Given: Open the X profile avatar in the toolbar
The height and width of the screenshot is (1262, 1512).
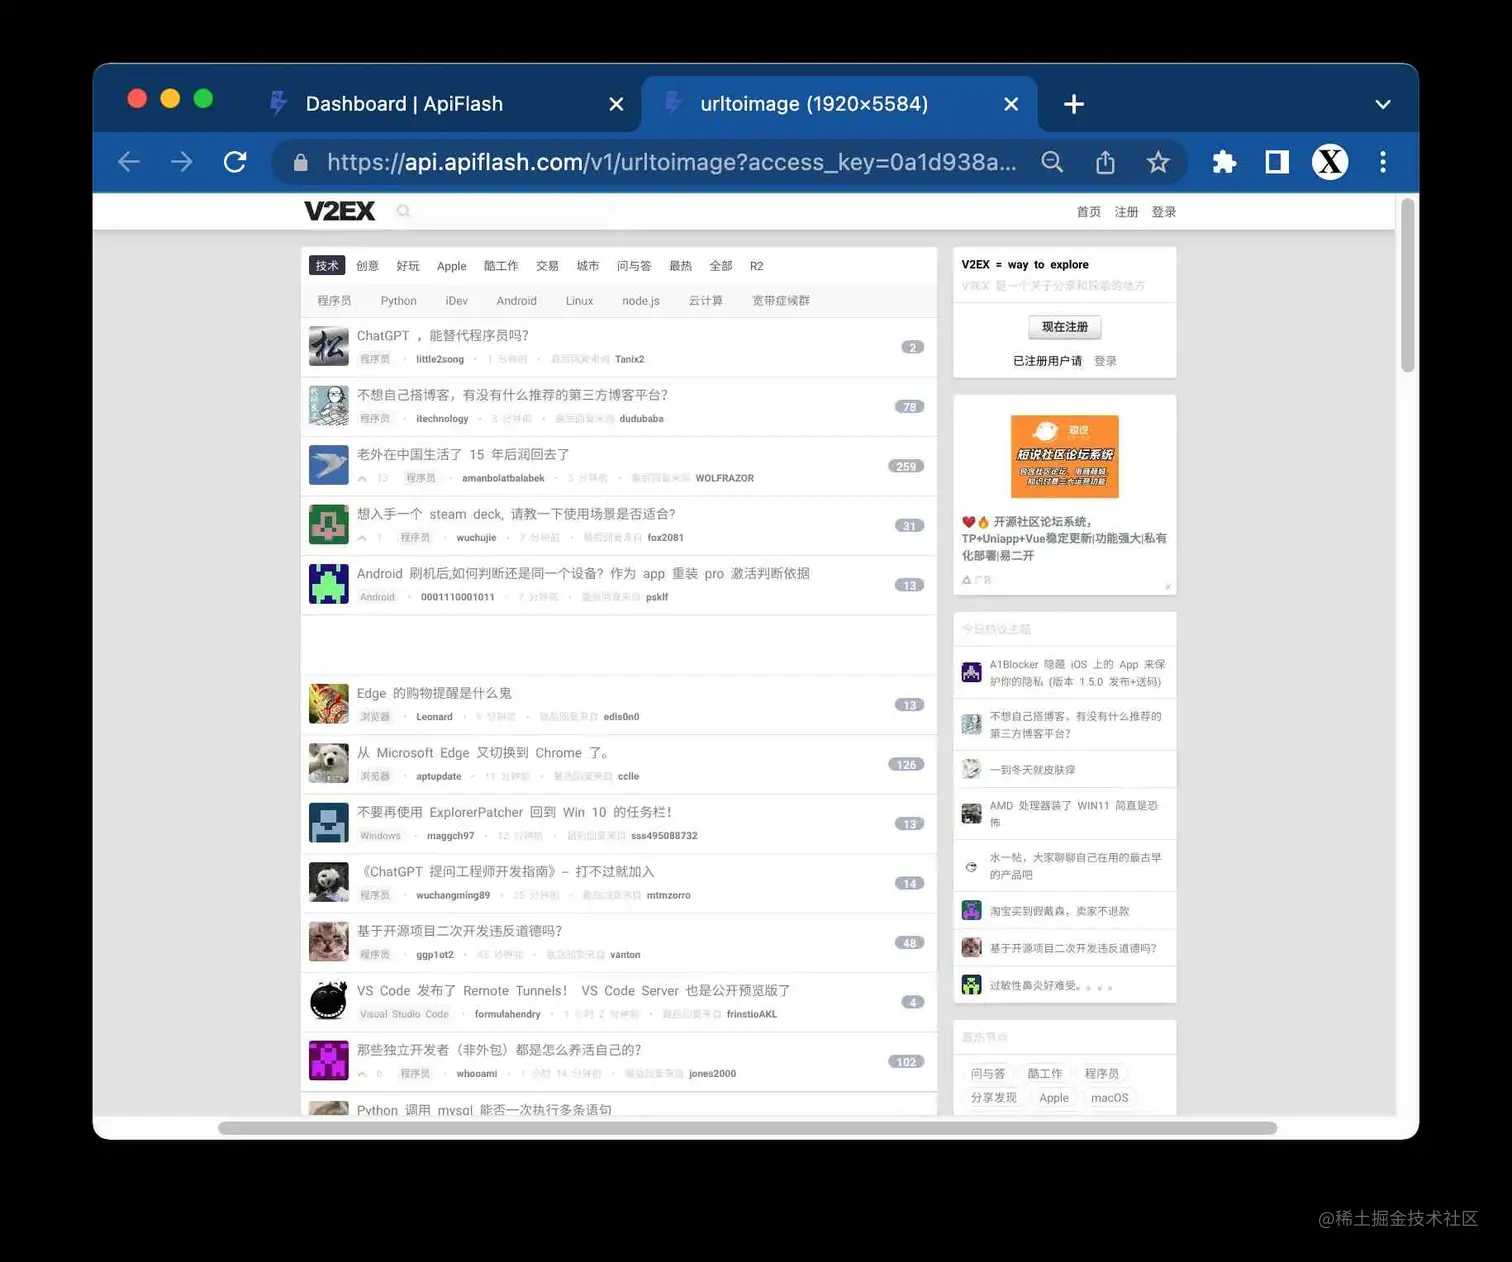Looking at the screenshot, I should [x=1329, y=161].
